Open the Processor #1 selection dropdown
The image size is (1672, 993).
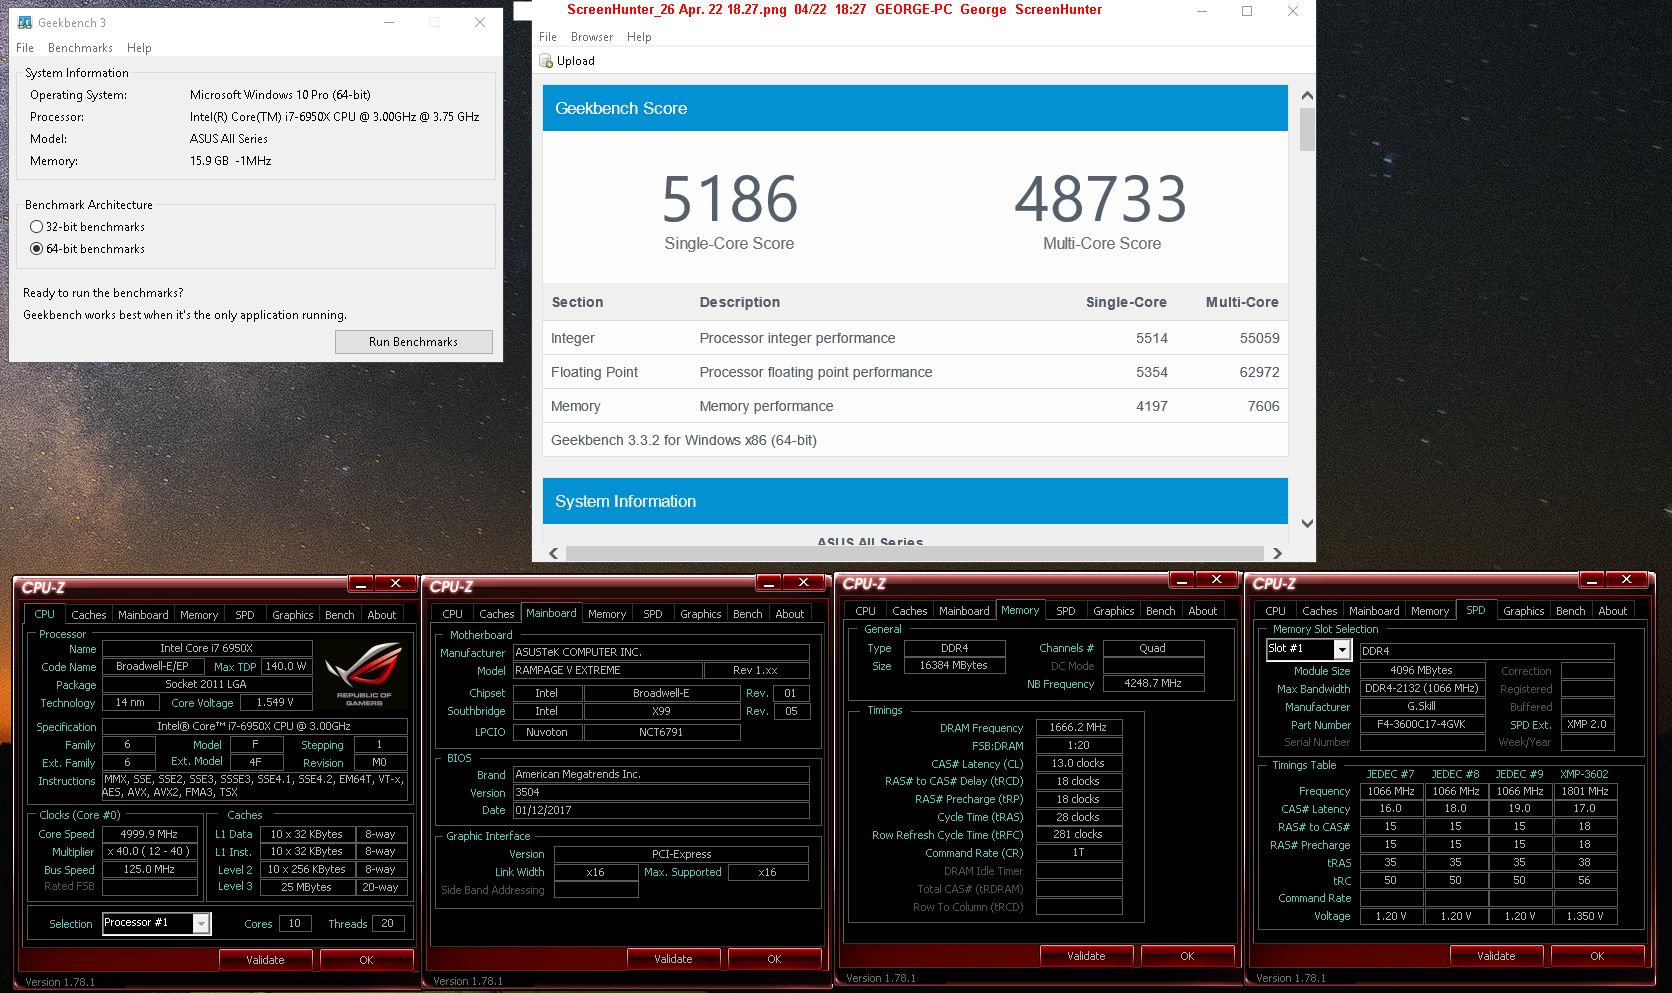click(202, 924)
